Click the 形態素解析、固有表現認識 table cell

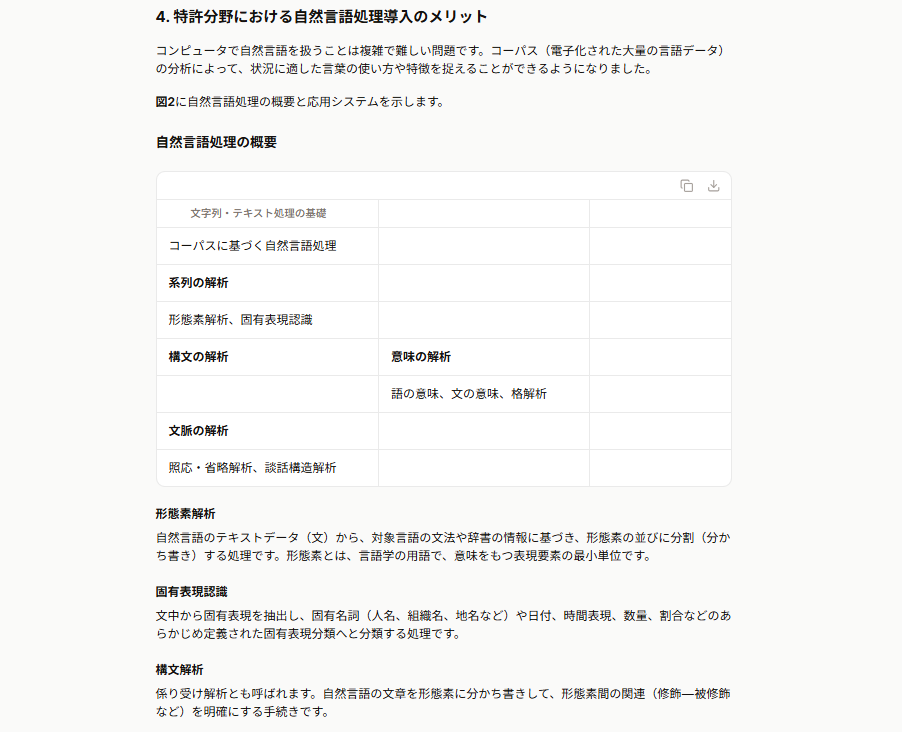[267, 320]
